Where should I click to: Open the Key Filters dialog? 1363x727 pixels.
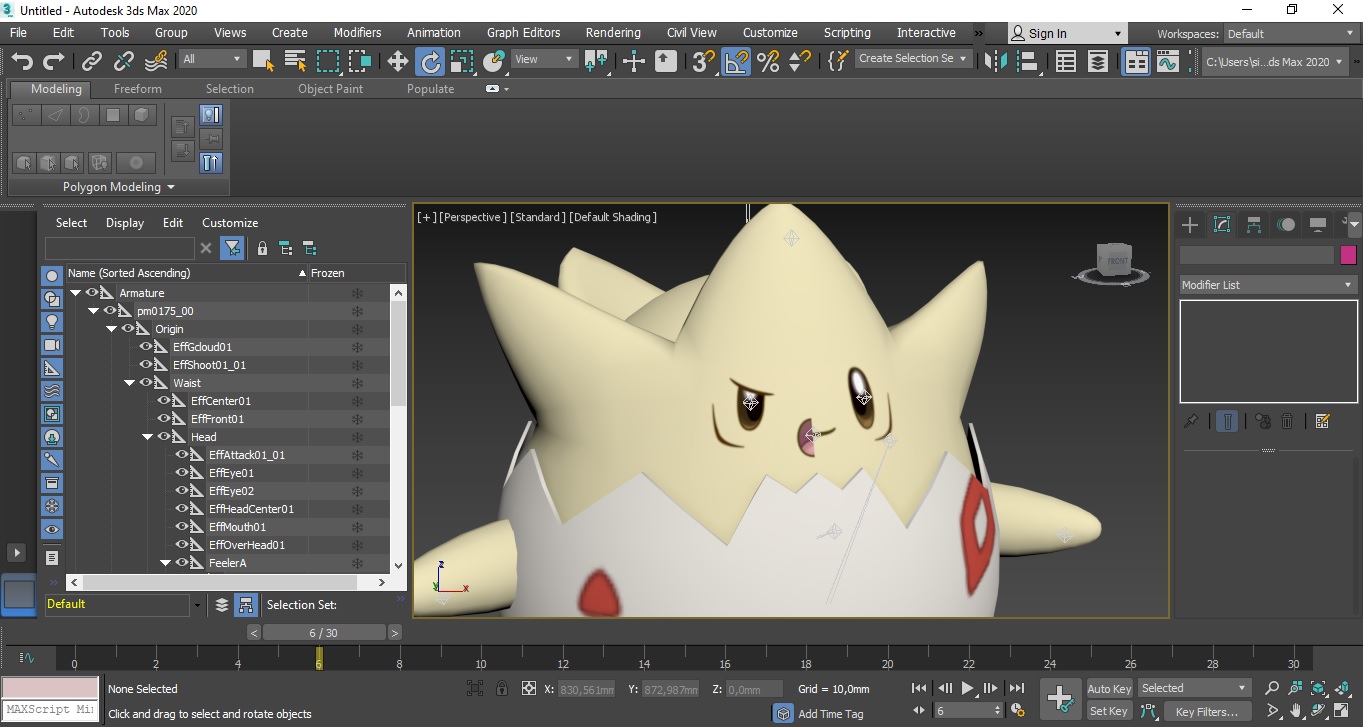pyautogui.click(x=1207, y=712)
